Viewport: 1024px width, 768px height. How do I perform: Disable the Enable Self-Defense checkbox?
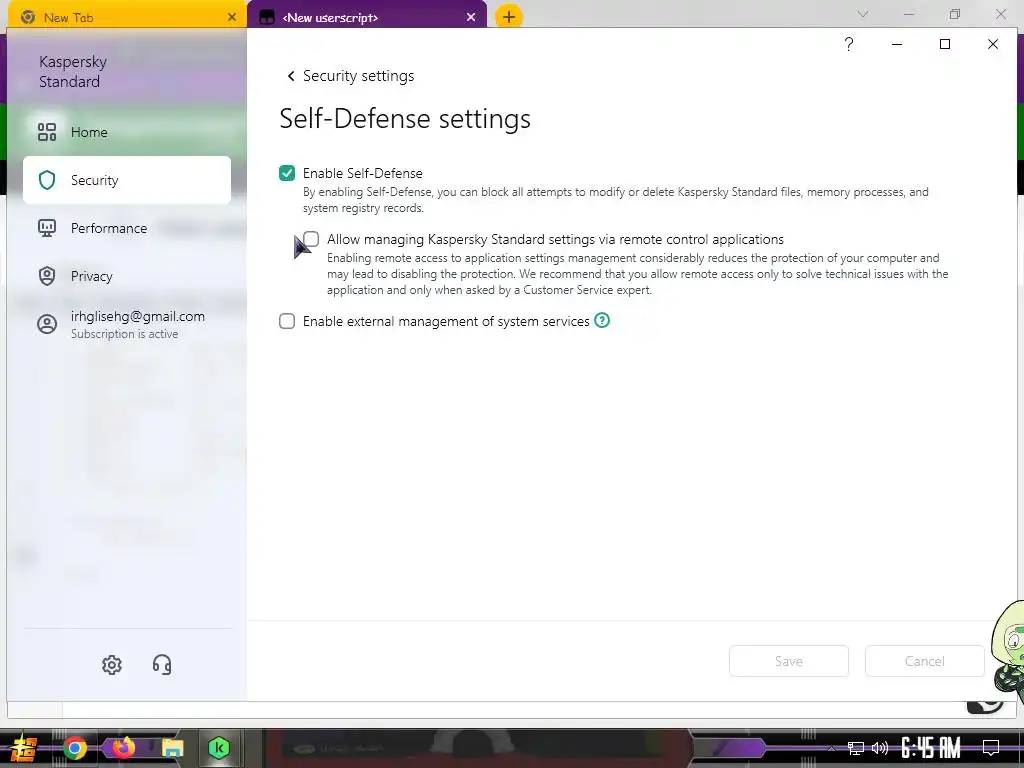pos(287,173)
